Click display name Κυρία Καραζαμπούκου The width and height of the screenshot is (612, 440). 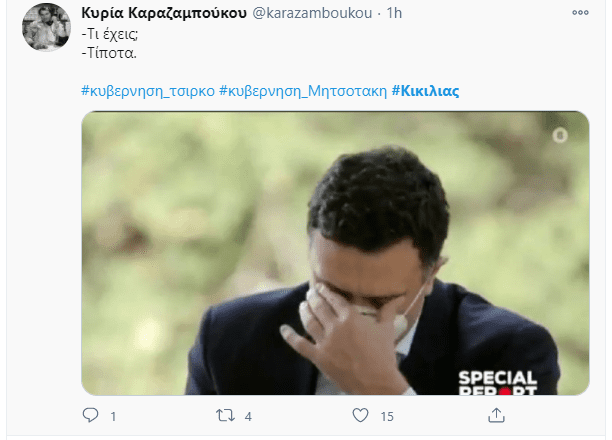tap(164, 13)
